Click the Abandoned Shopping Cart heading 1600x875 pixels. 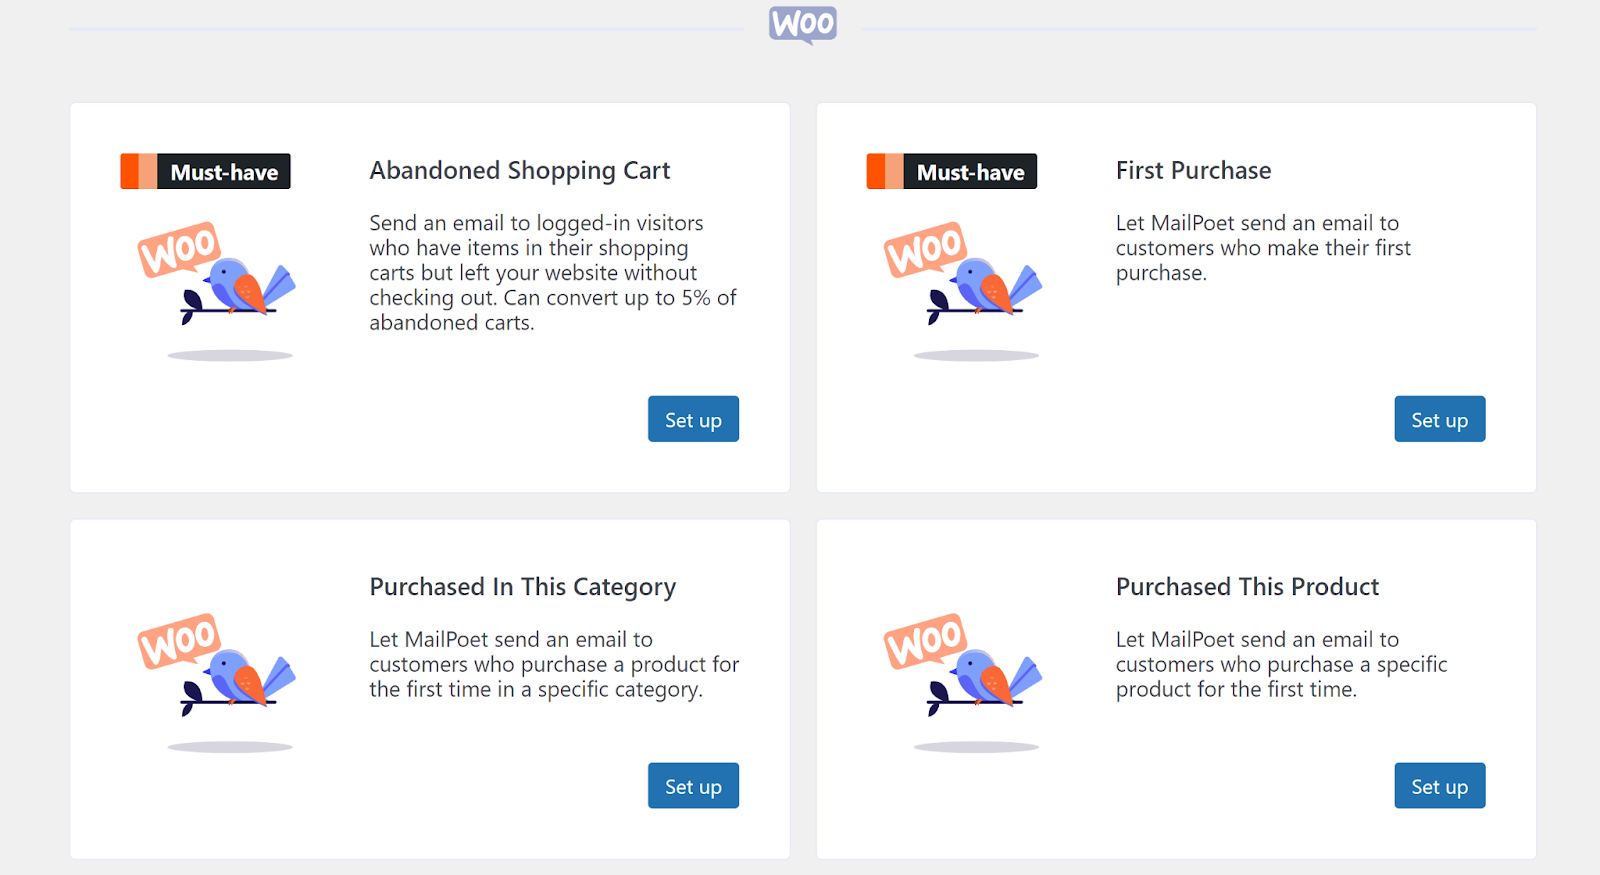point(520,171)
